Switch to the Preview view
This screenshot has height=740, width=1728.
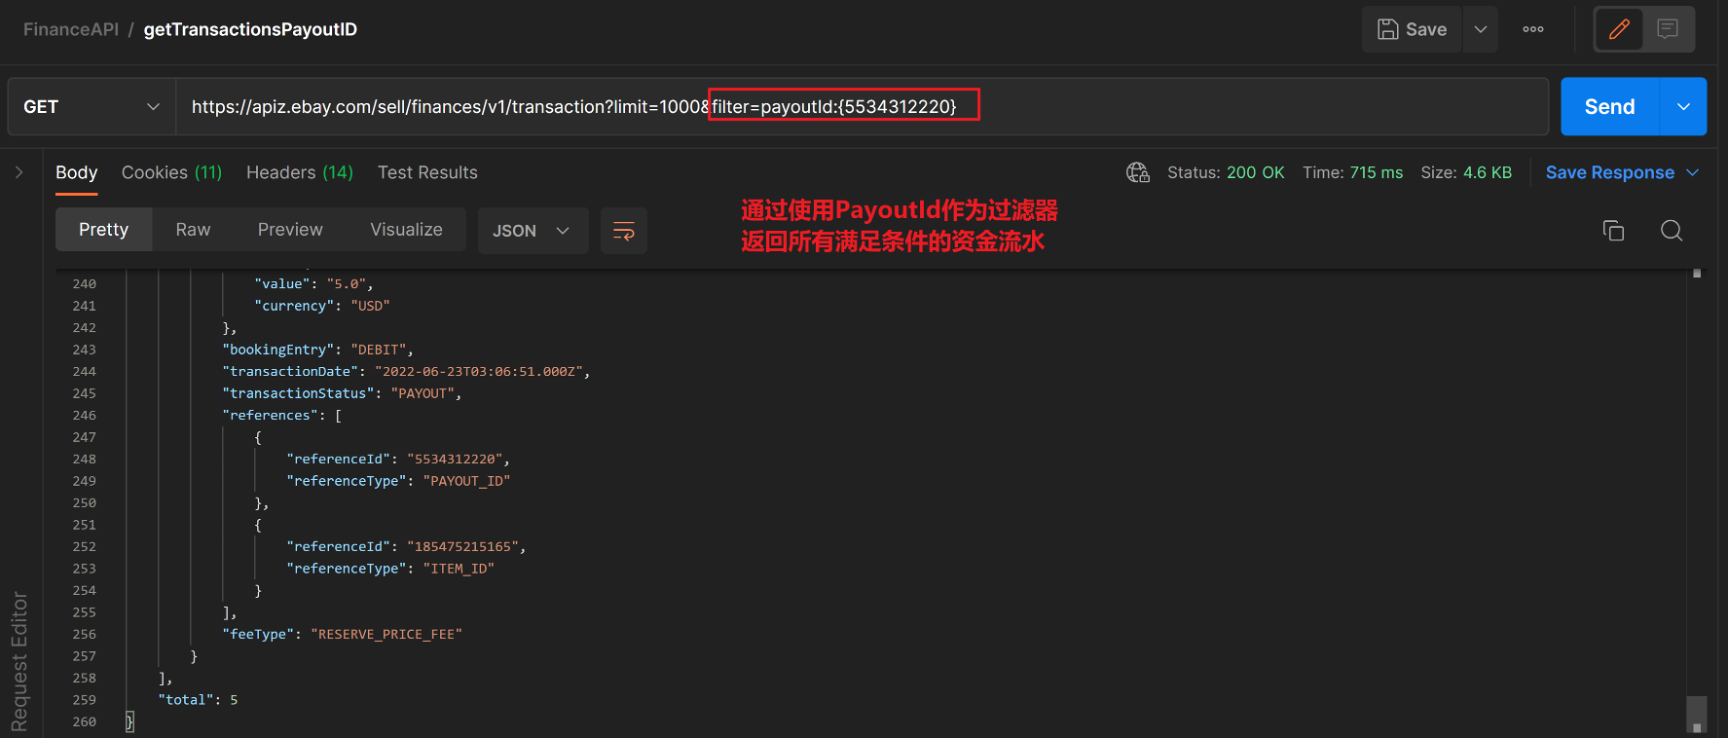[290, 230]
